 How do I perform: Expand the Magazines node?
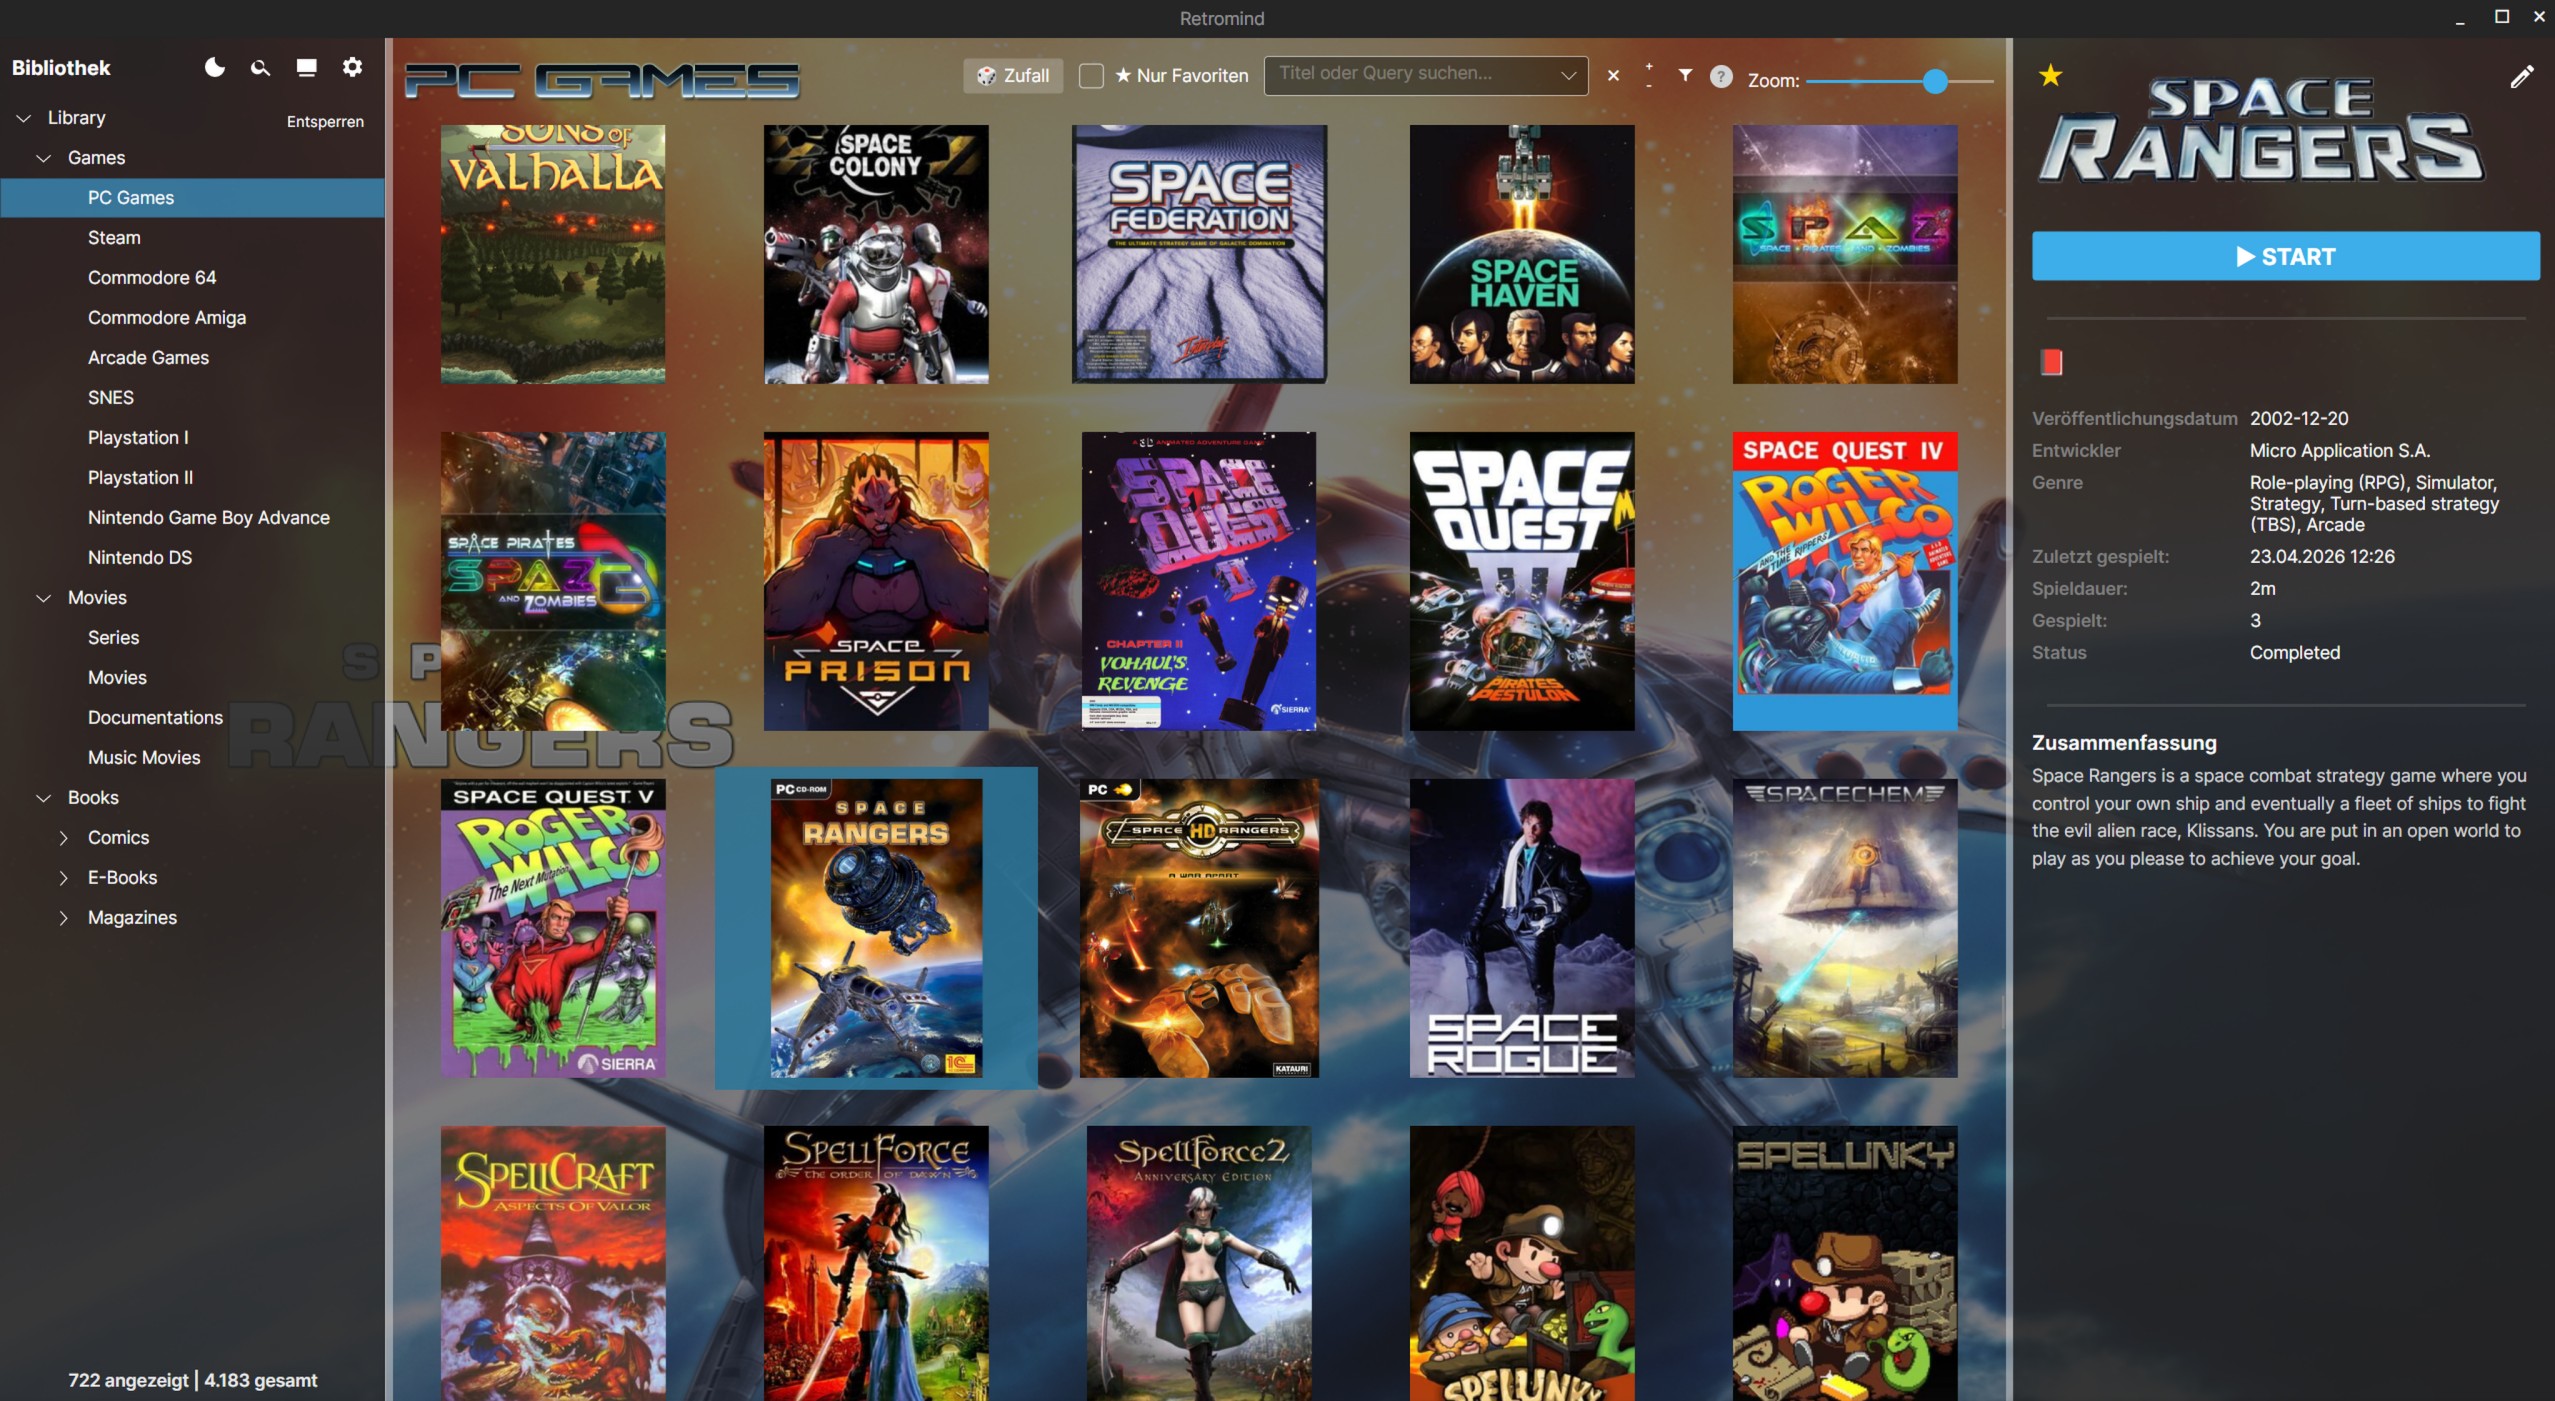point(64,918)
